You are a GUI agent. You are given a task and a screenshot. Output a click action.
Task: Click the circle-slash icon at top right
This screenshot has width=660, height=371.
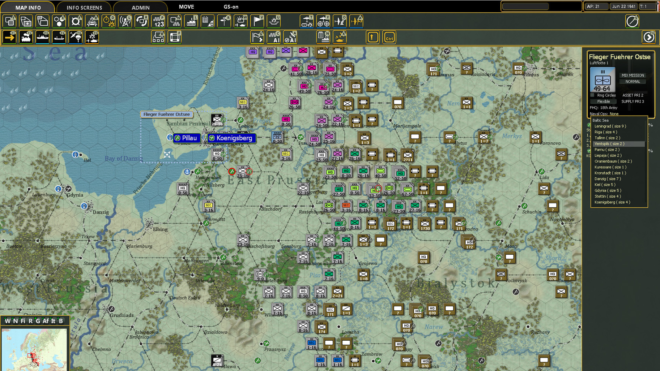click(x=632, y=21)
